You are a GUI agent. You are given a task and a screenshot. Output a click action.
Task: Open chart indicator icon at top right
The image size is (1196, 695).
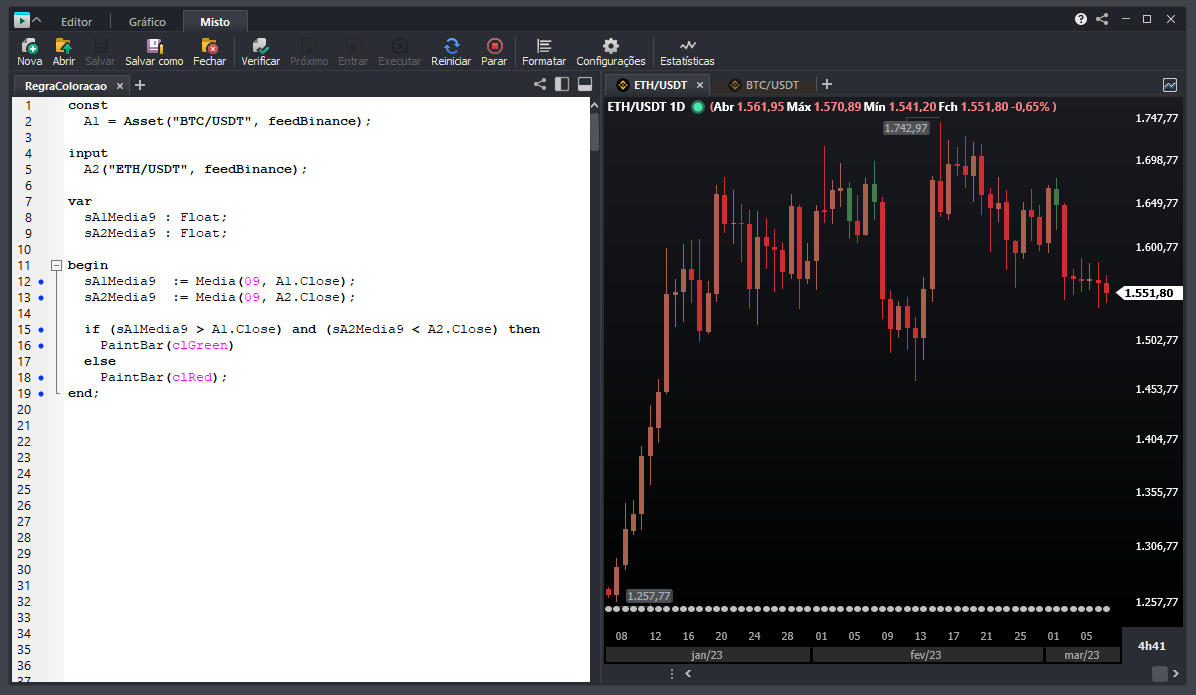click(x=1170, y=85)
